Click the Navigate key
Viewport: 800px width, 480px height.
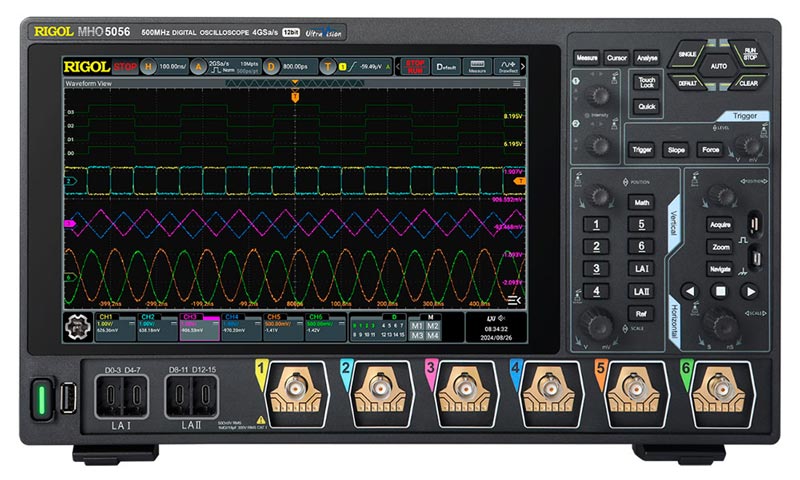720,269
